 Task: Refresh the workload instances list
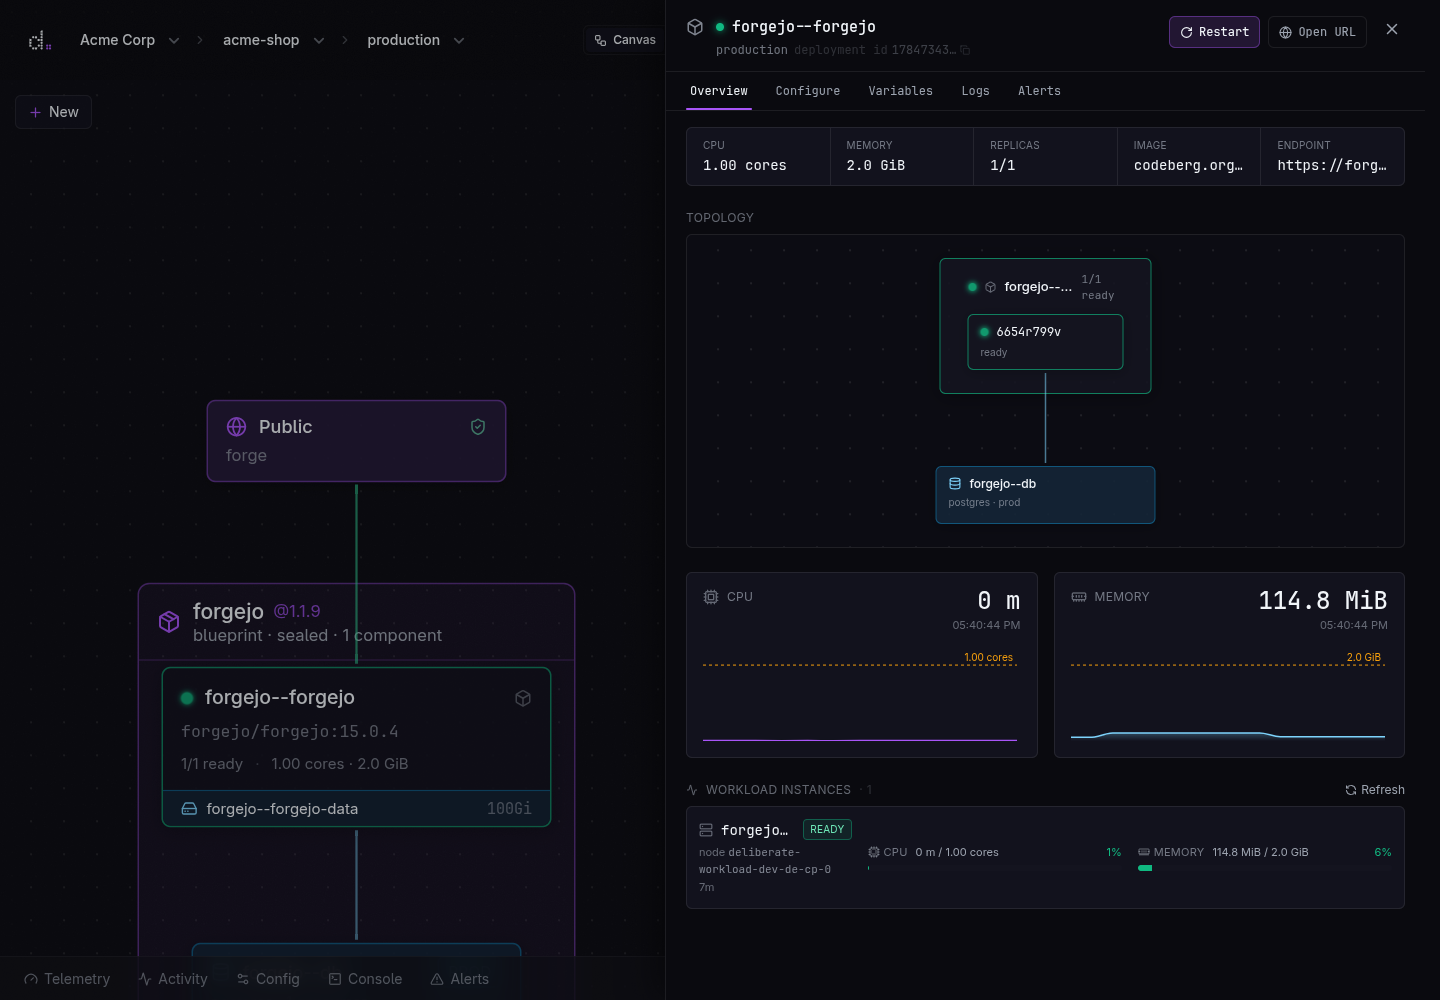pyautogui.click(x=1375, y=790)
